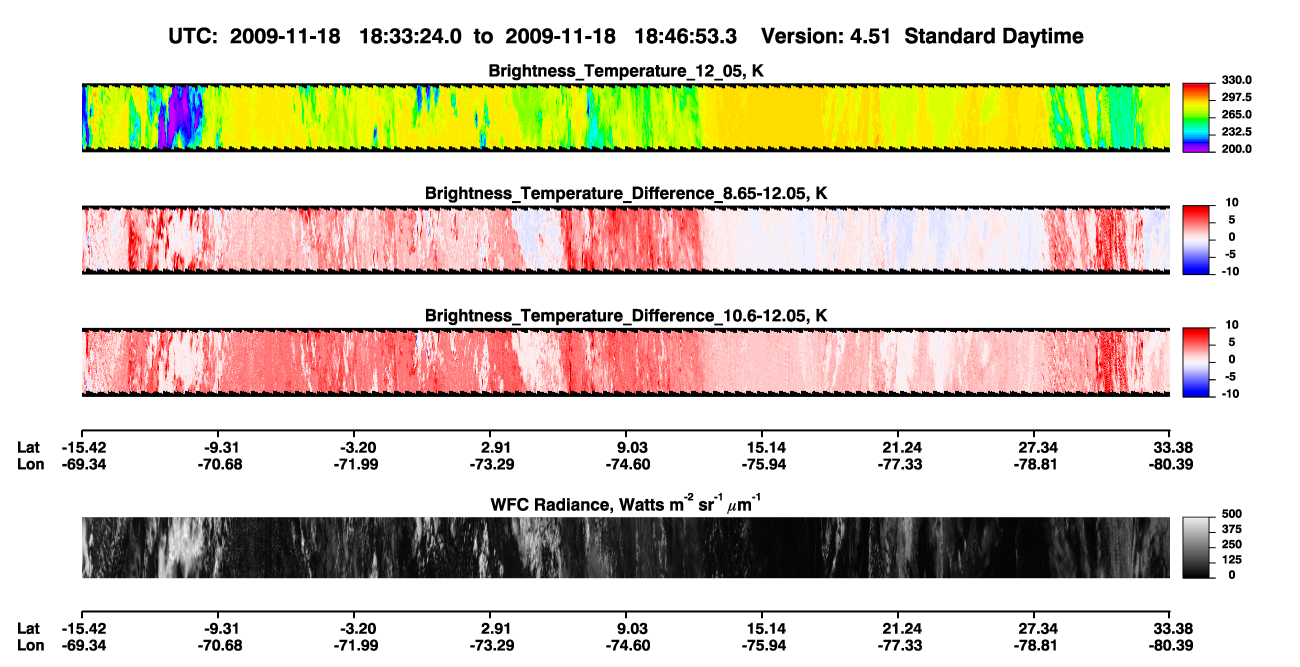Select the Brightness_Temperature_Difference_8.65-12.05, K title

click(x=626, y=193)
